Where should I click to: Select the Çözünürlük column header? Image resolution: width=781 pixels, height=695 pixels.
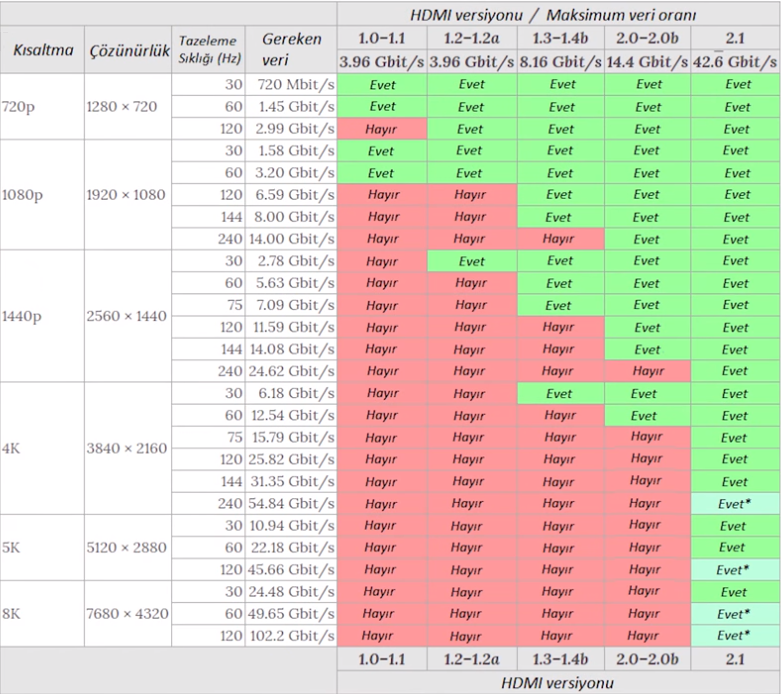129,50
